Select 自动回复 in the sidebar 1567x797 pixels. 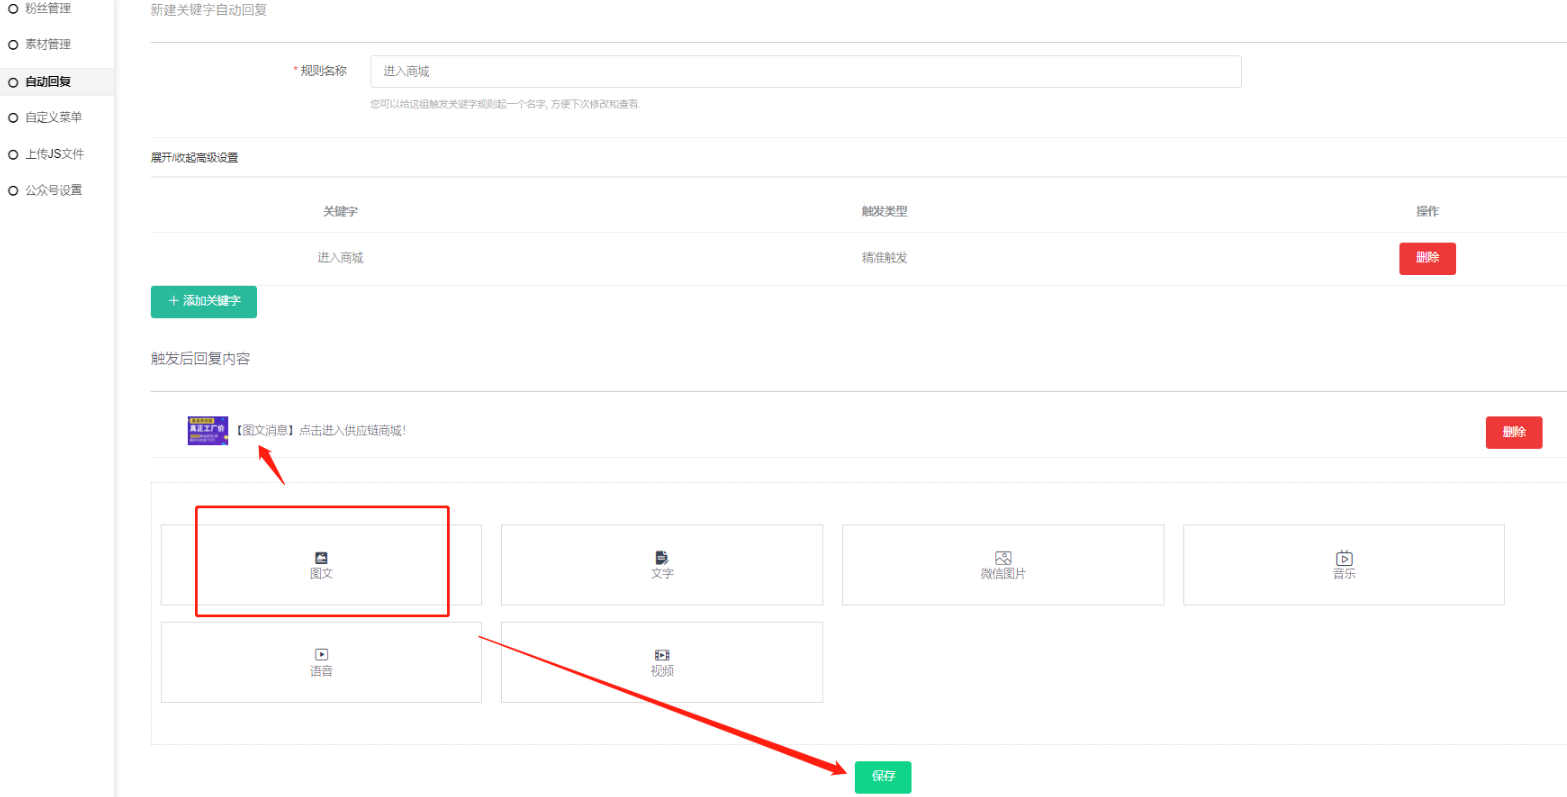coord(47,82)
